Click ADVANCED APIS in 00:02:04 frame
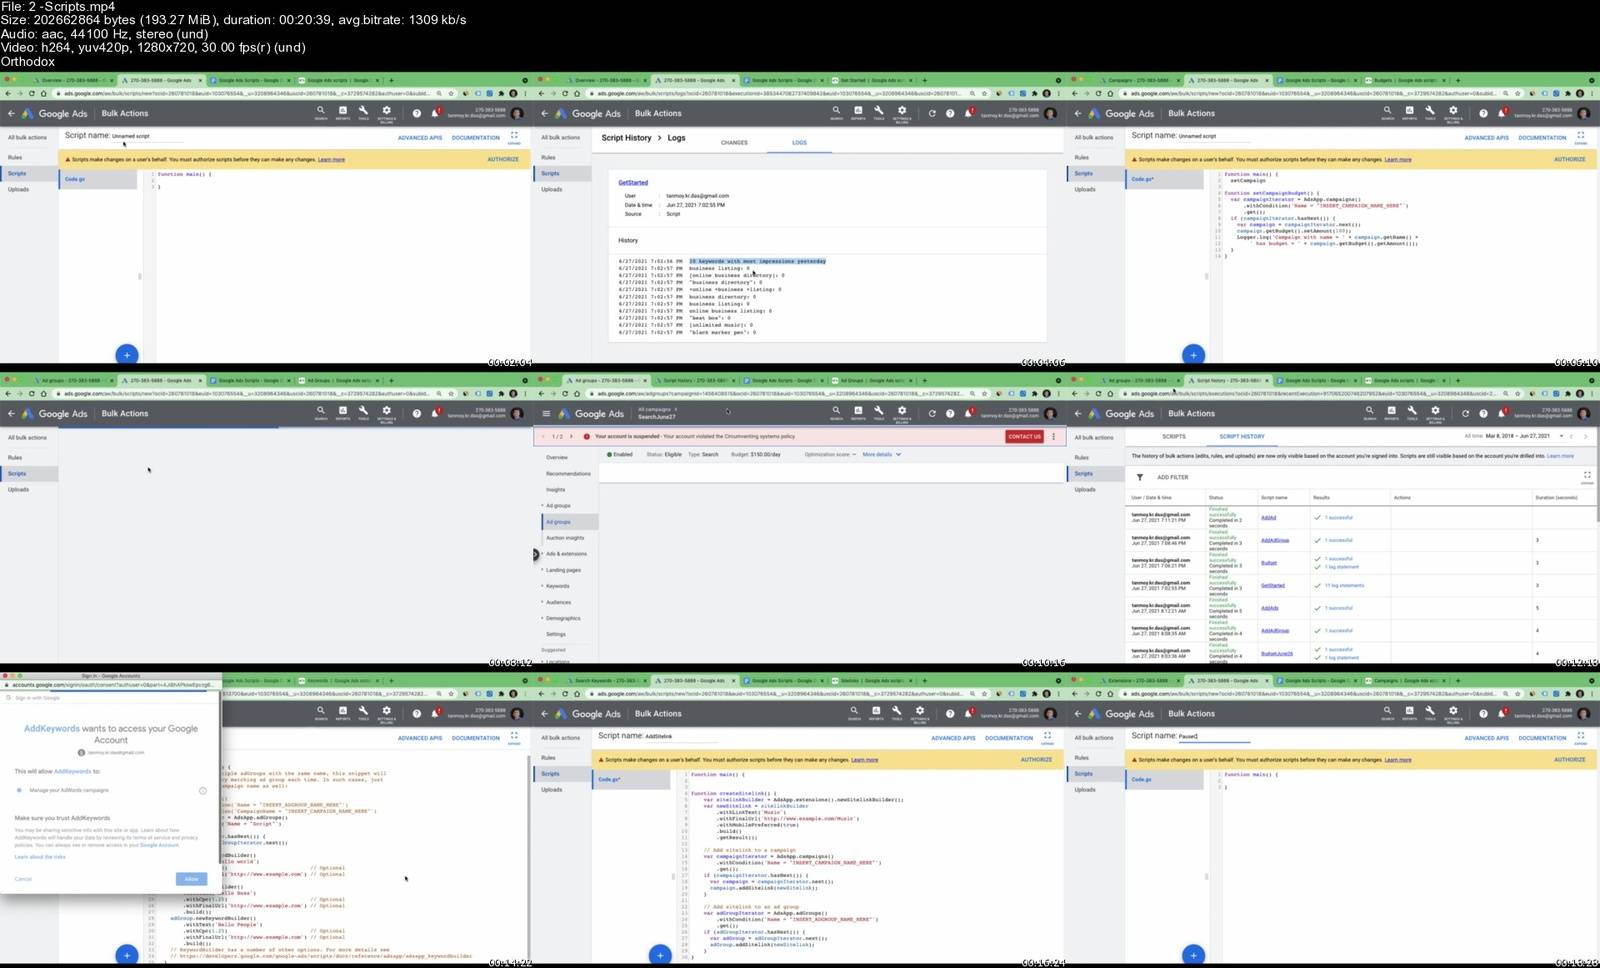This screenshot has height=968, width=1600. coord(420,137)
